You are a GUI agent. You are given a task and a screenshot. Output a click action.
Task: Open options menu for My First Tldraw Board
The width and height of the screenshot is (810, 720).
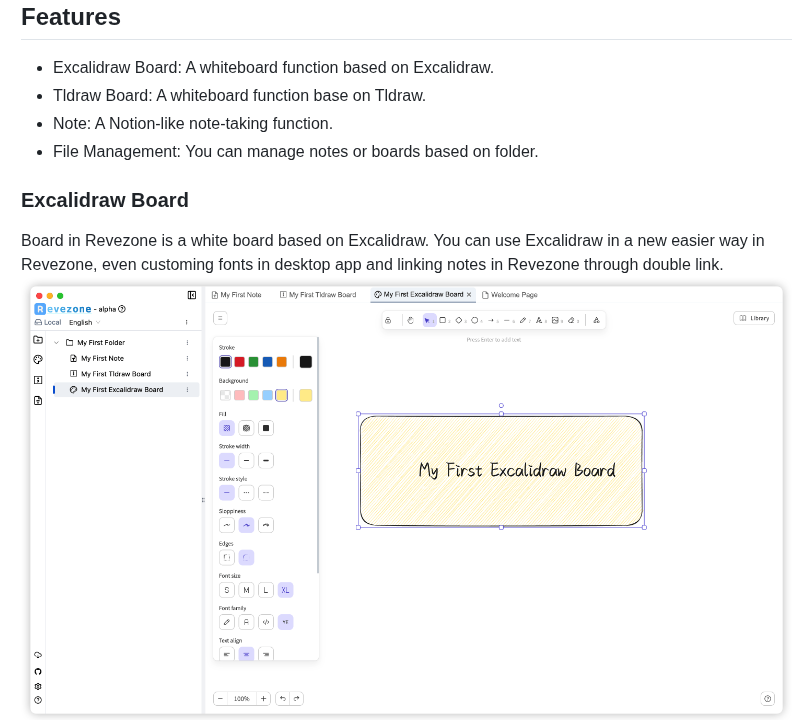click(x=188, y=374)
